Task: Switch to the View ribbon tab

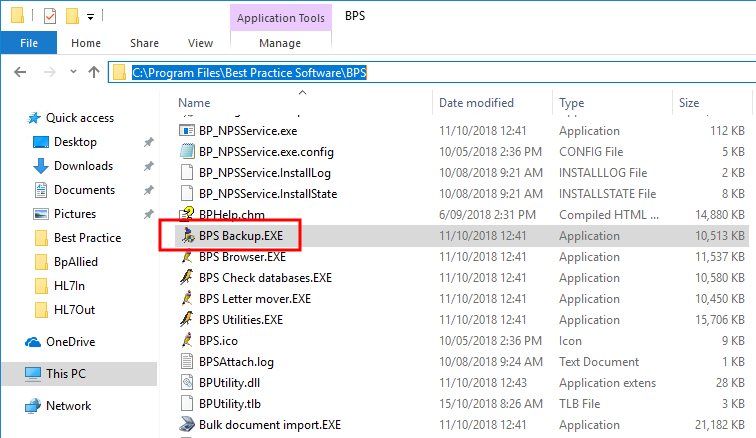Action: [200, 43]
